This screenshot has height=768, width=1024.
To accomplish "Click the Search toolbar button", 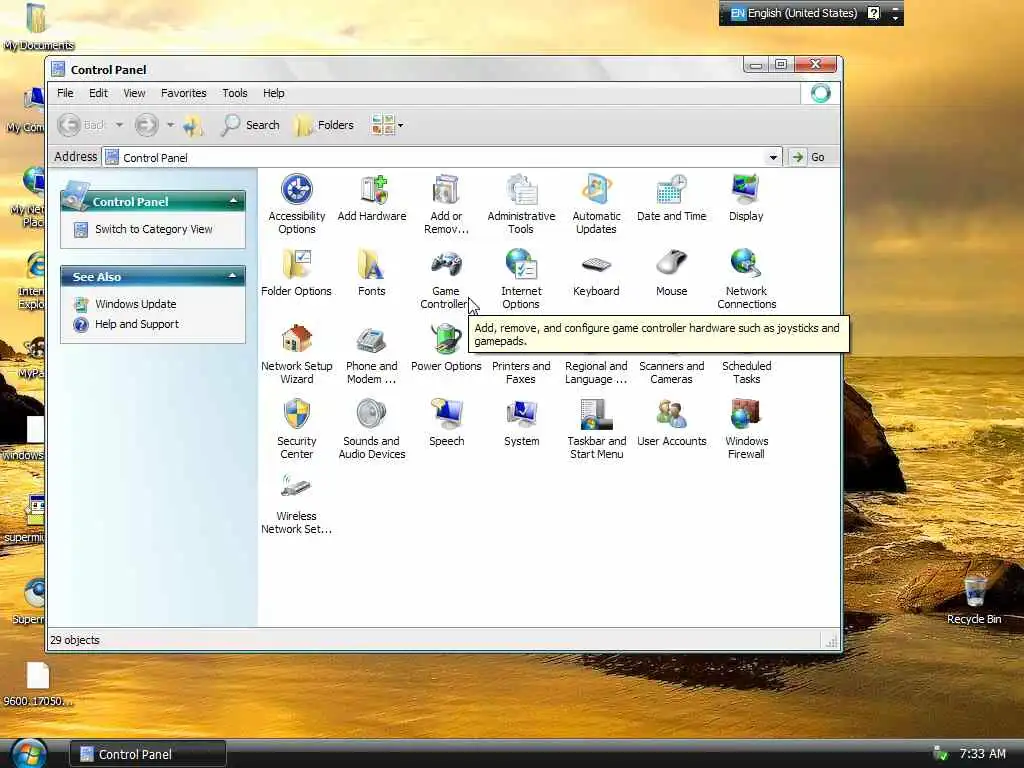I will click(250, 125).
